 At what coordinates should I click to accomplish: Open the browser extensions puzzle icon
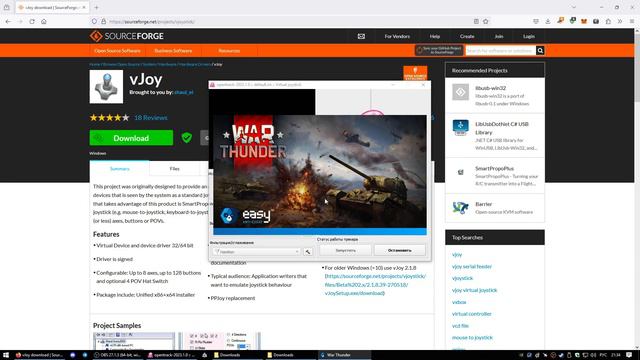(x=608, y=21)
